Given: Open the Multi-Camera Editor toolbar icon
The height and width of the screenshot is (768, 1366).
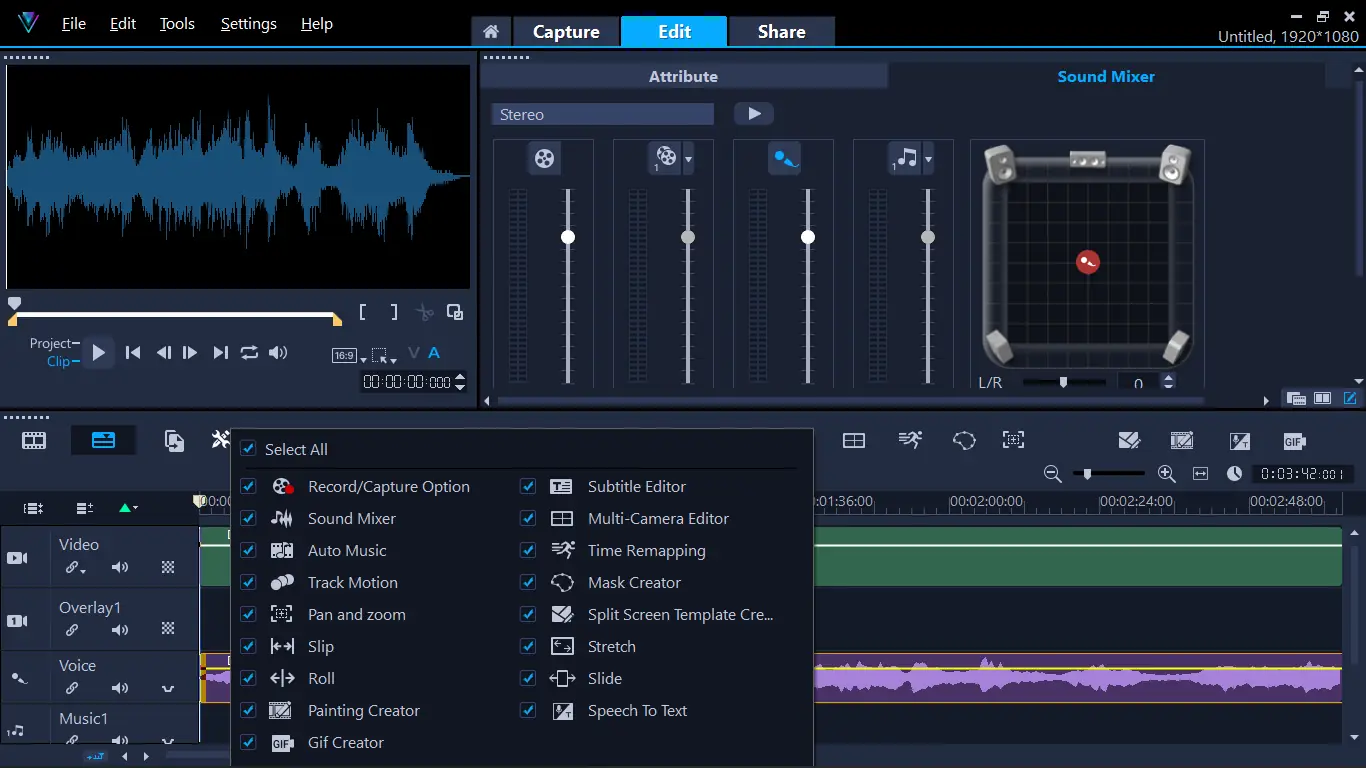Looking at the screenshot, I should tap(853, 441).
